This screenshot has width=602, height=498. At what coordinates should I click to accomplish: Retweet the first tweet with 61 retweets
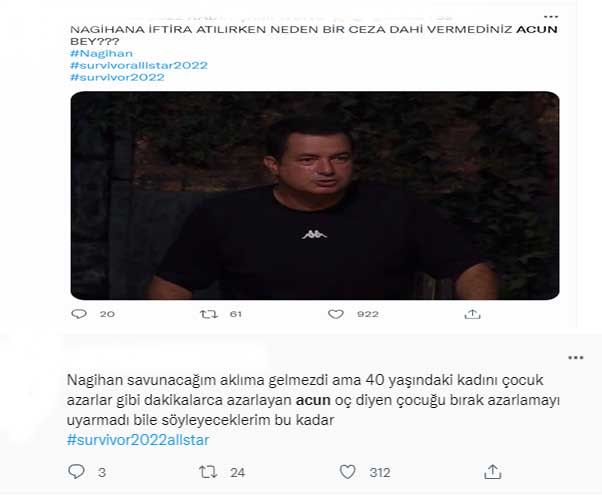tap(208, 314)
